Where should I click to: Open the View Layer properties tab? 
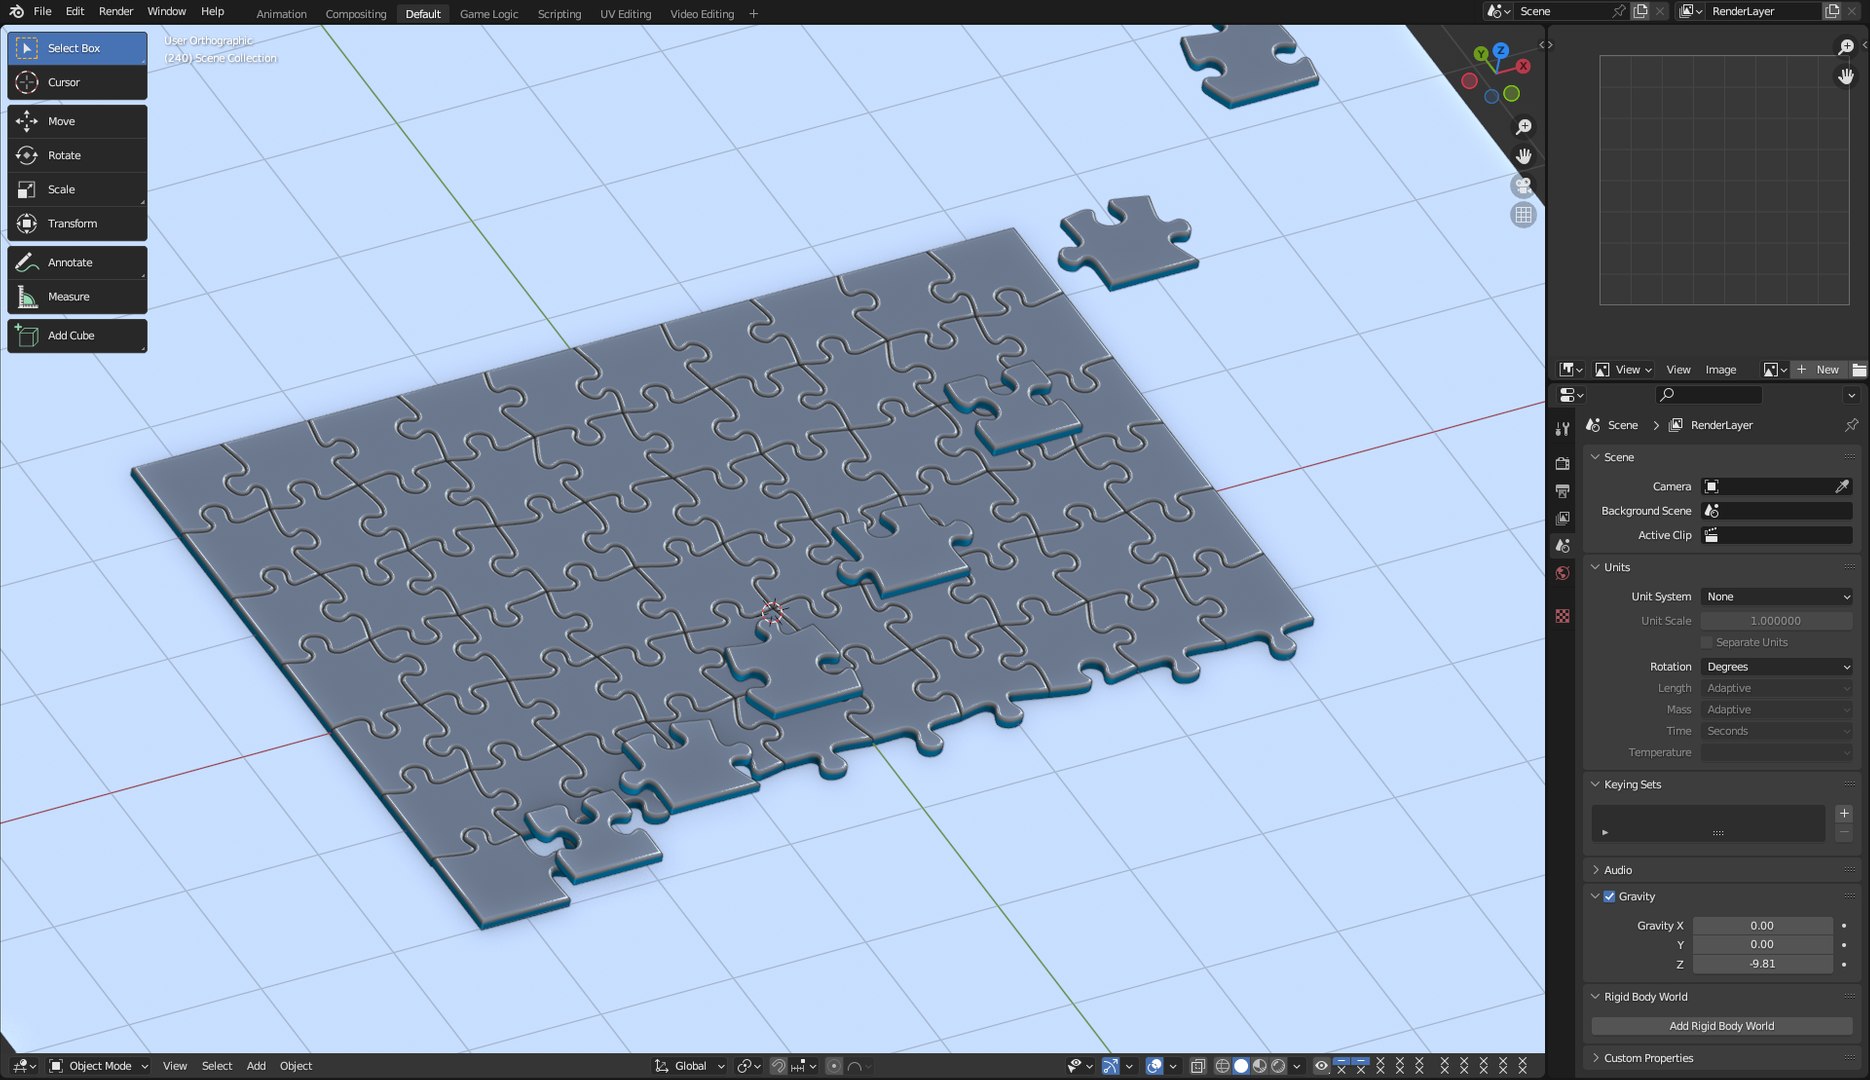pos(1562,518)
